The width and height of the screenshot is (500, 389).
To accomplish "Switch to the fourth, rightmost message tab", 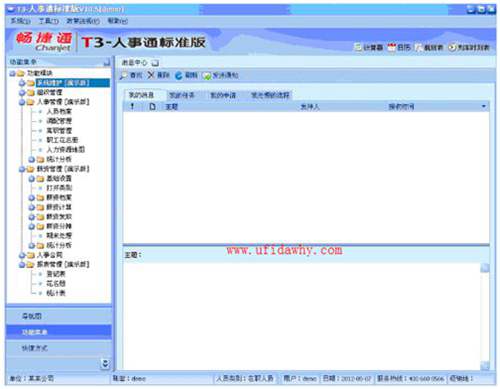I will coord(270,95).
